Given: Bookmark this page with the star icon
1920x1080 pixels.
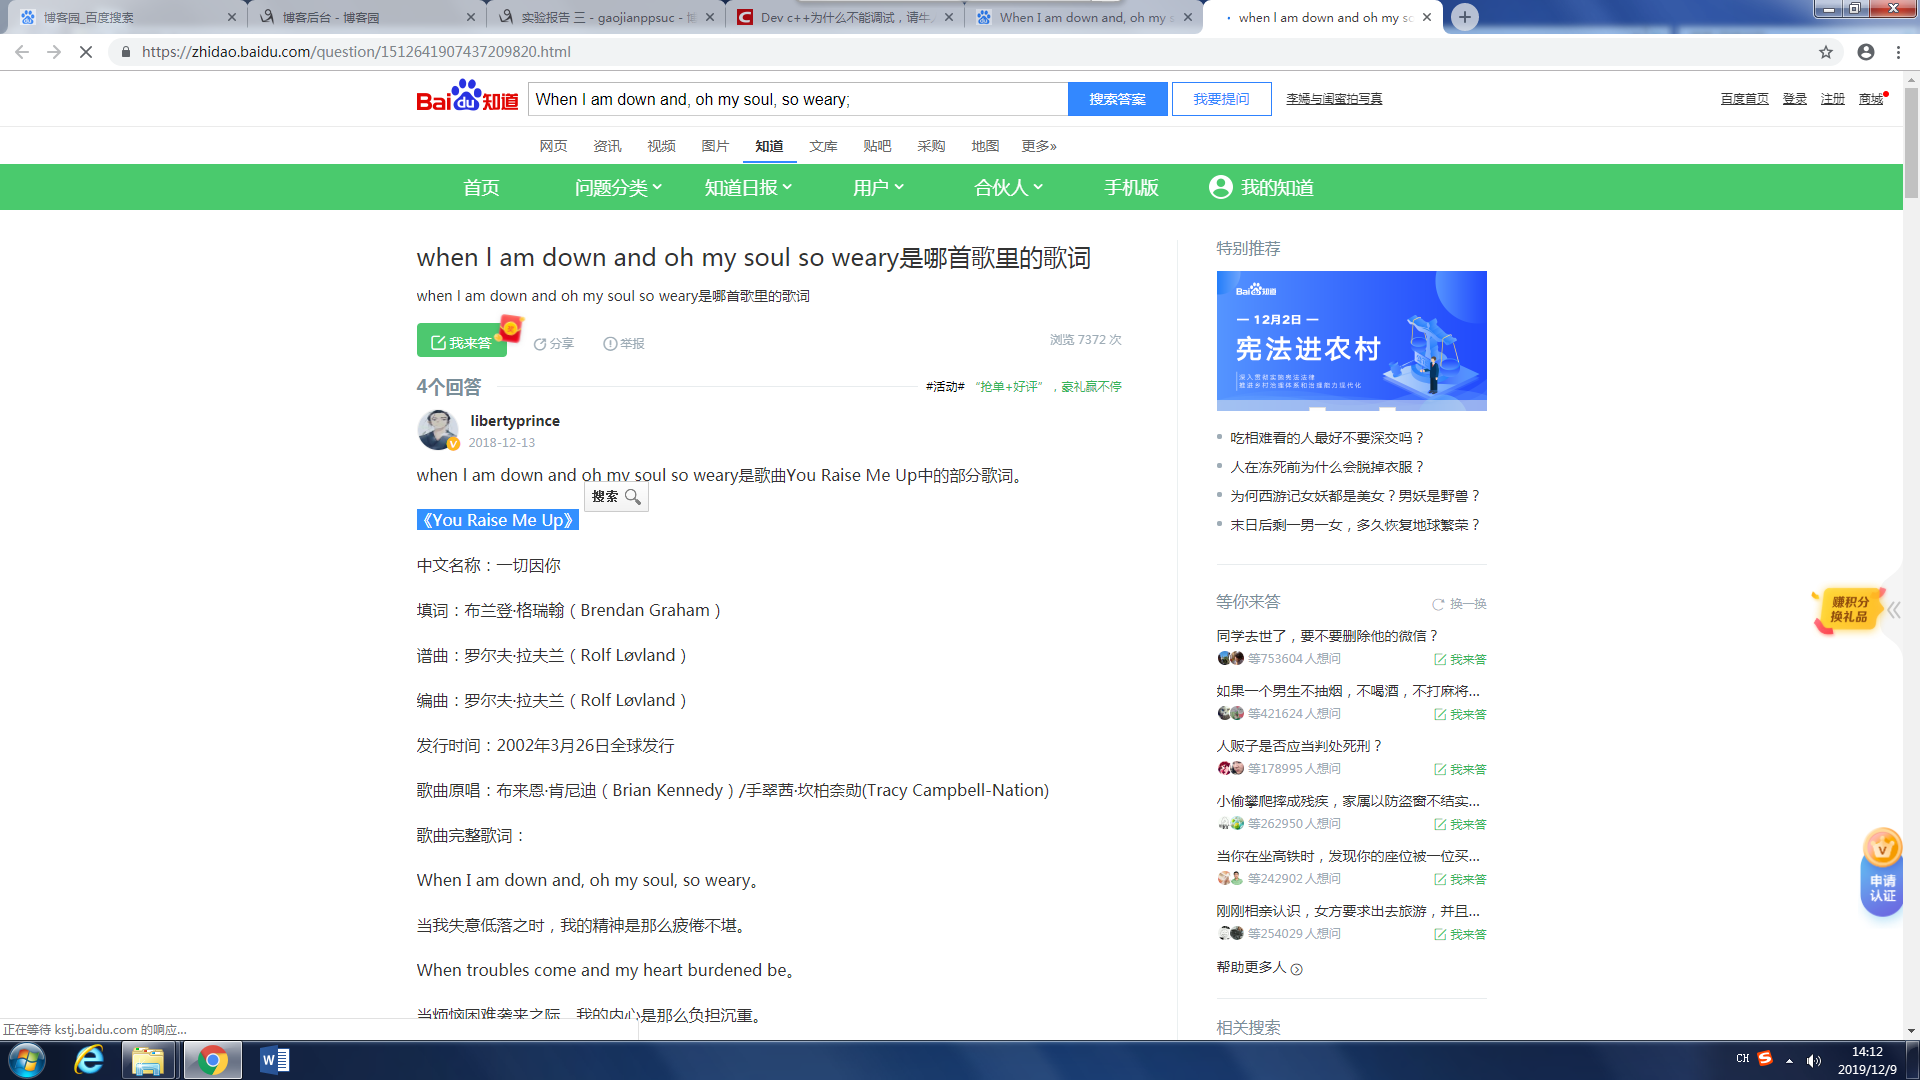Looking at the screenshot, I should (1826, 52).
